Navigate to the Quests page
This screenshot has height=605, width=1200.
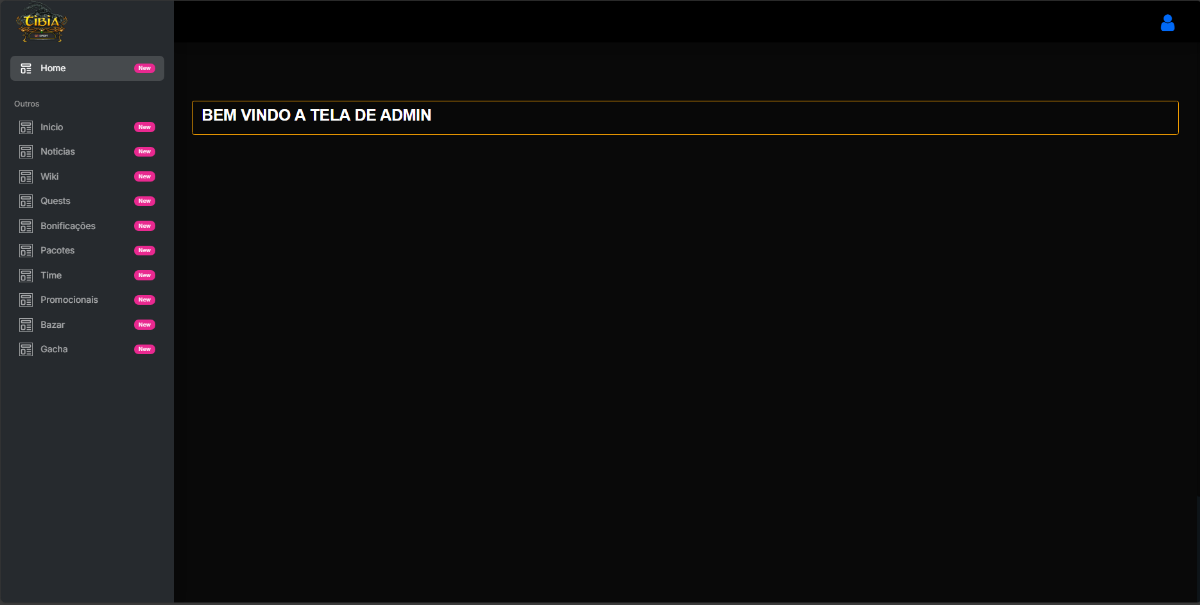pyautogui.click(x=55, y=201)
